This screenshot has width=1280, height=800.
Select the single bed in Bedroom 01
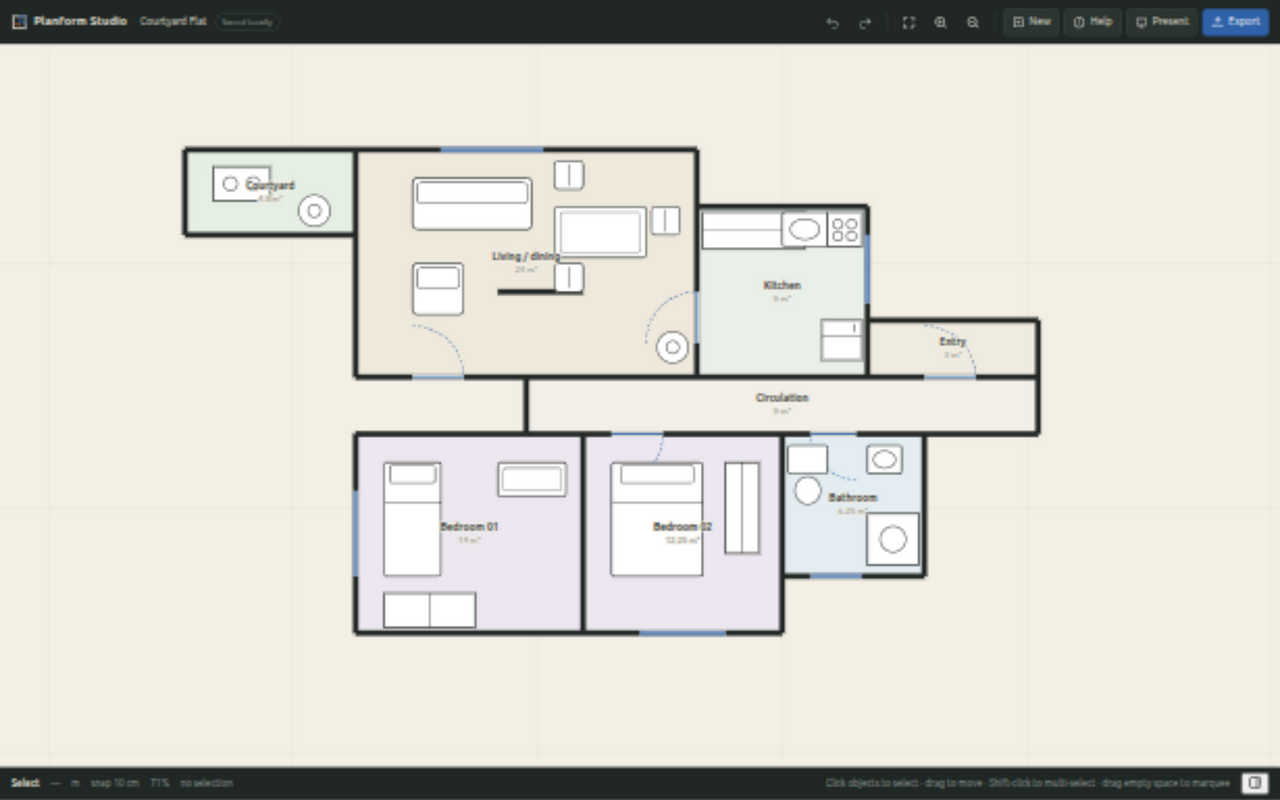coord(412,519)
